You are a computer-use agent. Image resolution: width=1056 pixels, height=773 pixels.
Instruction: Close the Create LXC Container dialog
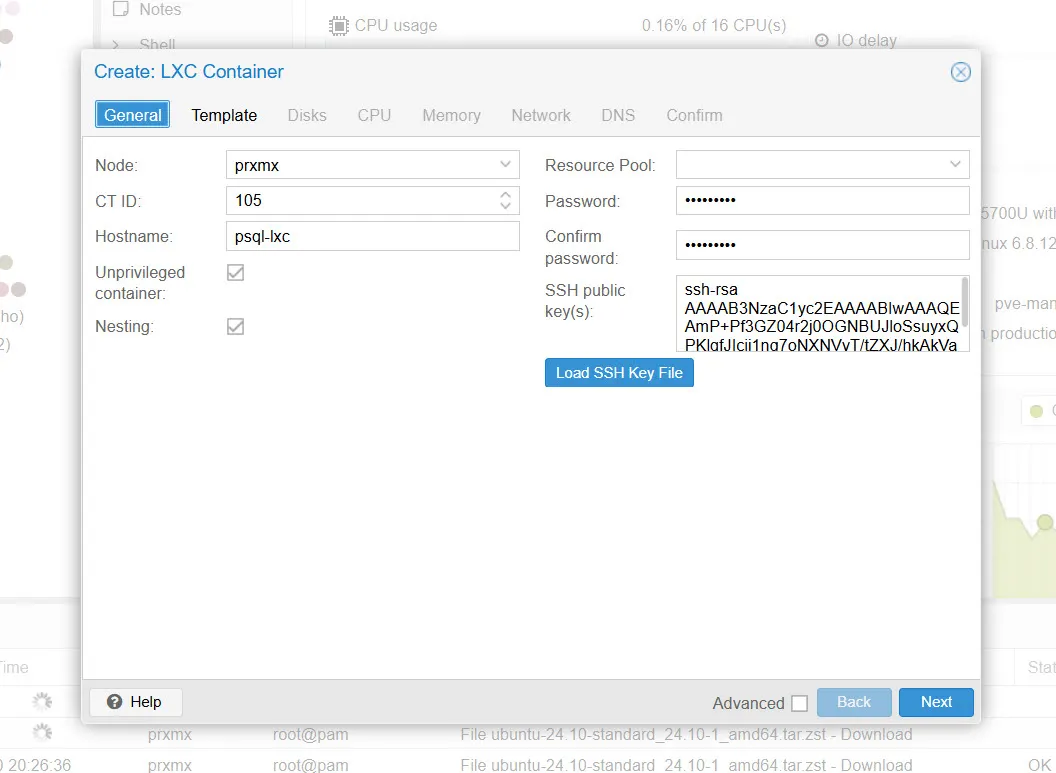pyautogui.click(x=960, y=72)
